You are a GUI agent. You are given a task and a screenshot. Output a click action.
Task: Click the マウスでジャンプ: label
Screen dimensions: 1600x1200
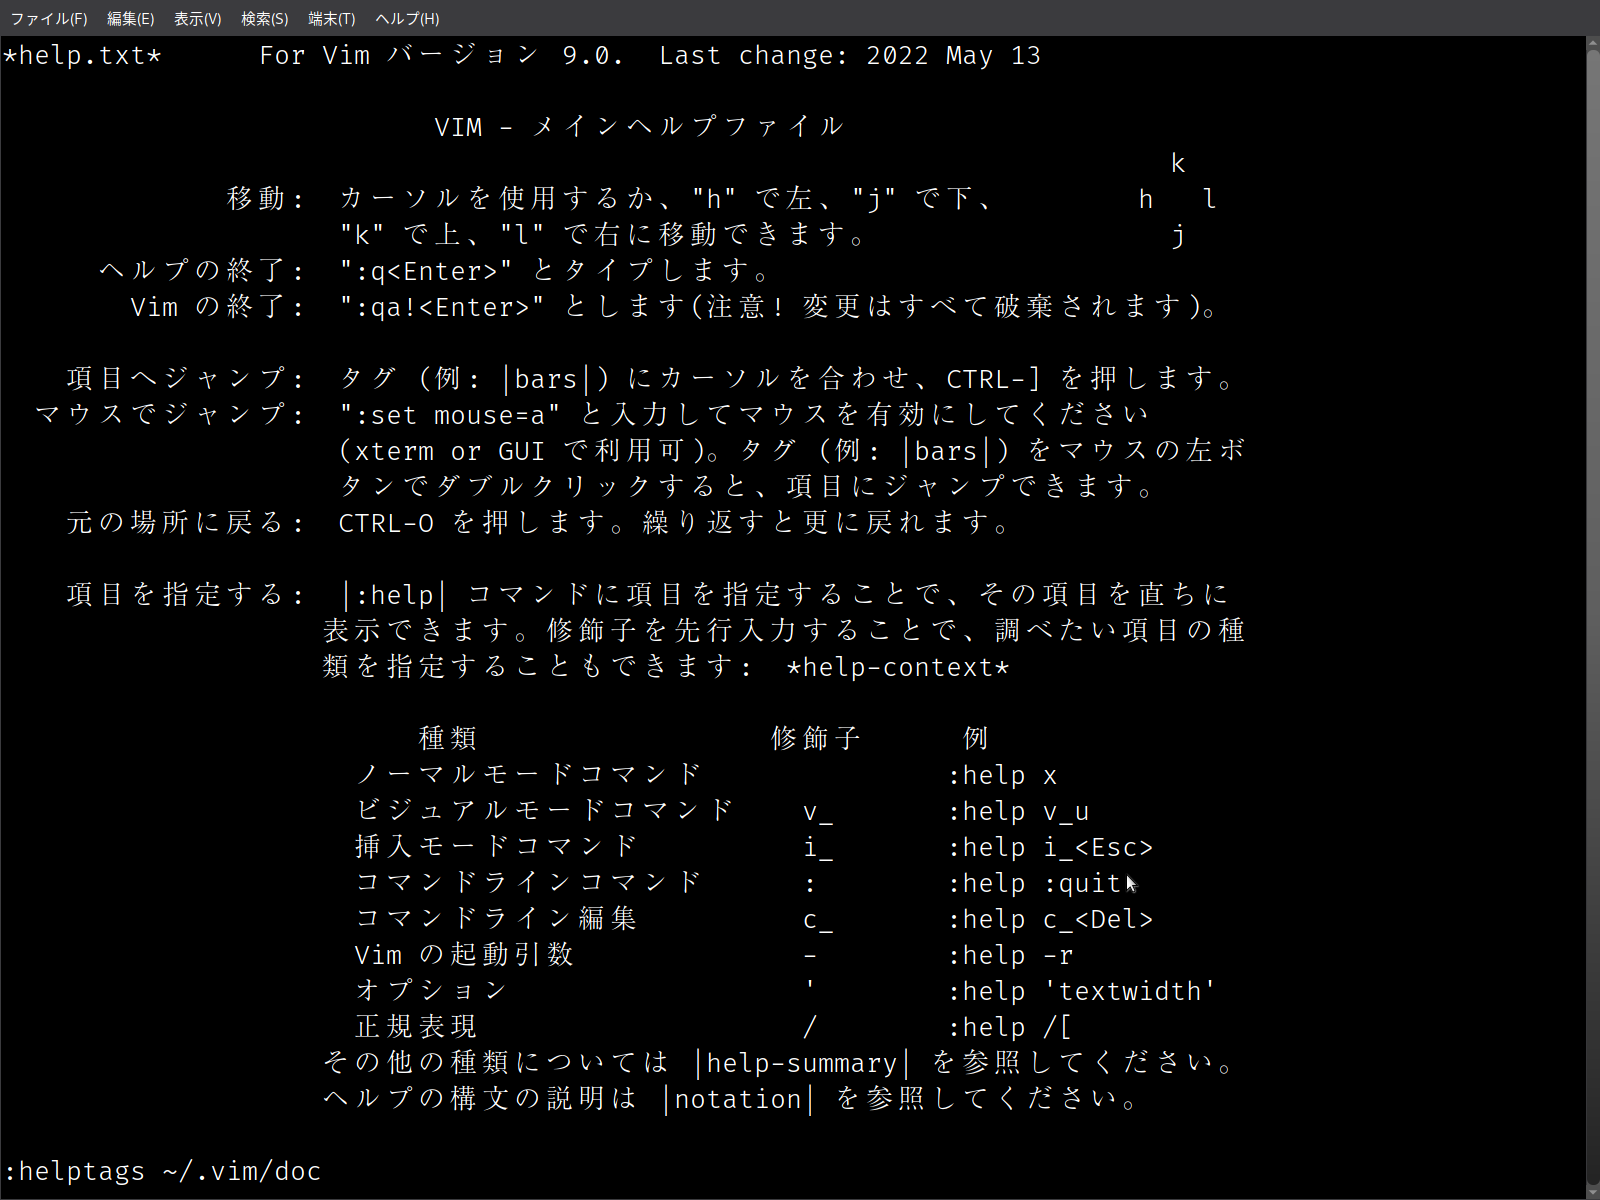pos(170,415)
